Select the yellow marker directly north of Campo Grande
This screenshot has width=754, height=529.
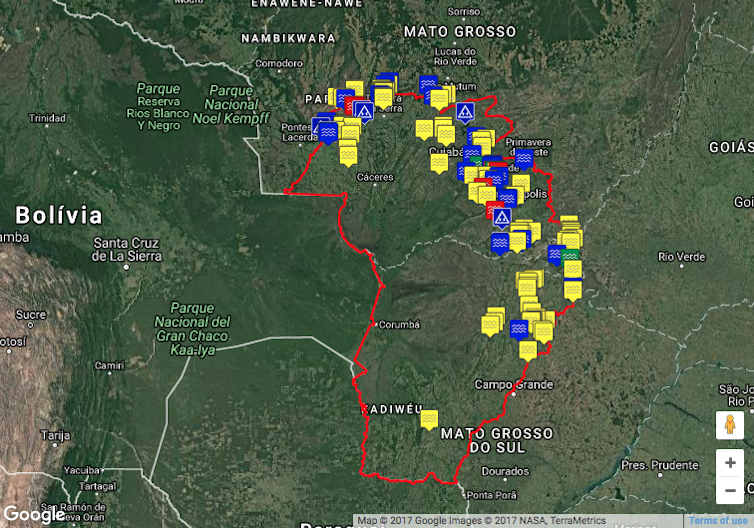click(528, 350)
